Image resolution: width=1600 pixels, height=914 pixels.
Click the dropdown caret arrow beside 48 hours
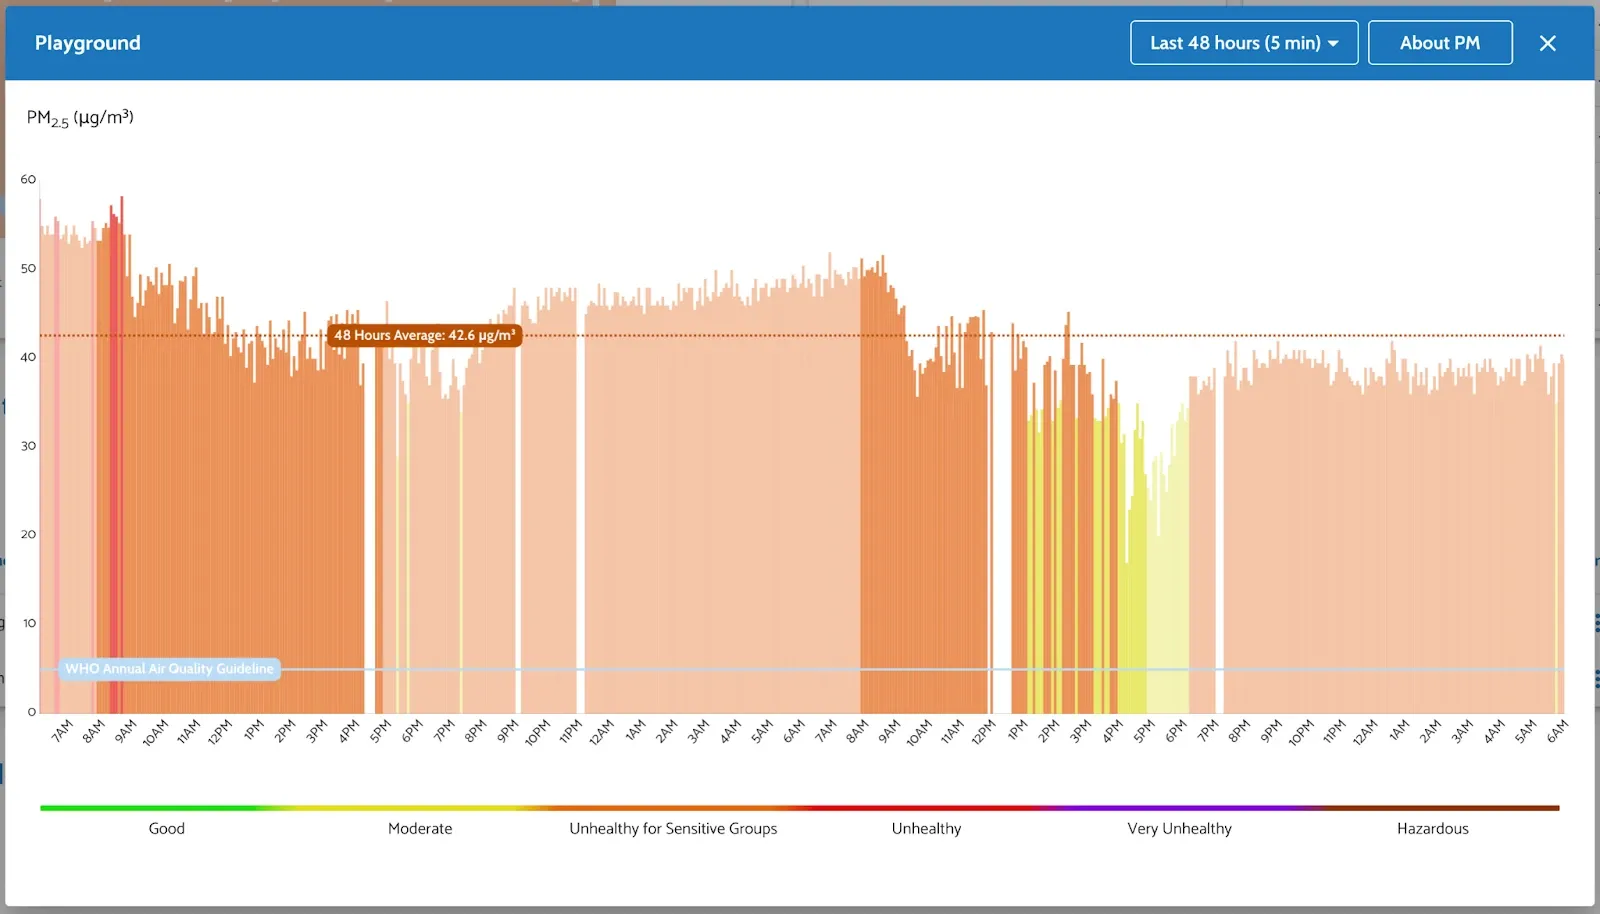[1333, 44]
